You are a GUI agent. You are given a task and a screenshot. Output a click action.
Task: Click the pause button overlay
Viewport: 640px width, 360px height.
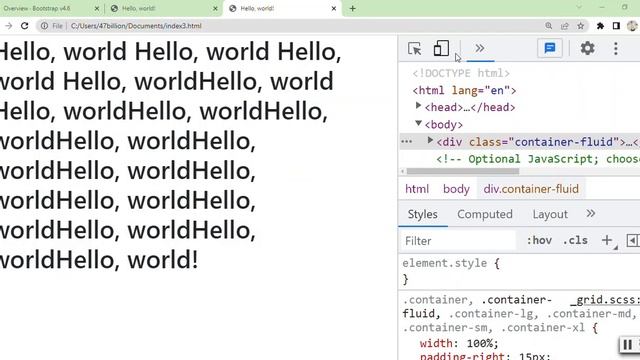click(x=627, y=344)
